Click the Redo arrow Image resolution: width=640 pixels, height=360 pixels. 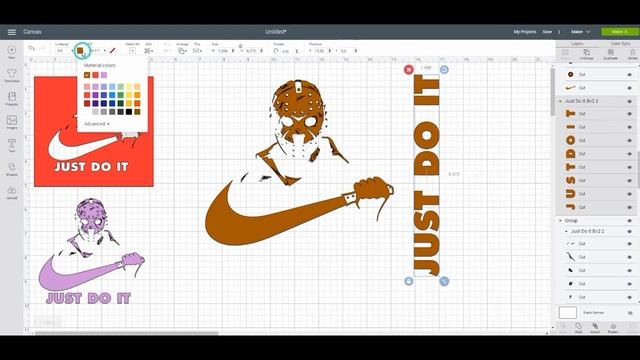click(42, 49)
